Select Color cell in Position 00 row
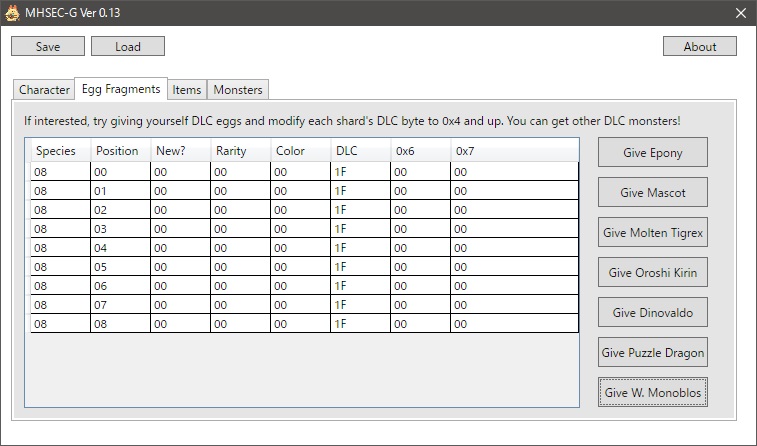The width and height of the screenshot is (757, 446). pos(300,172)
